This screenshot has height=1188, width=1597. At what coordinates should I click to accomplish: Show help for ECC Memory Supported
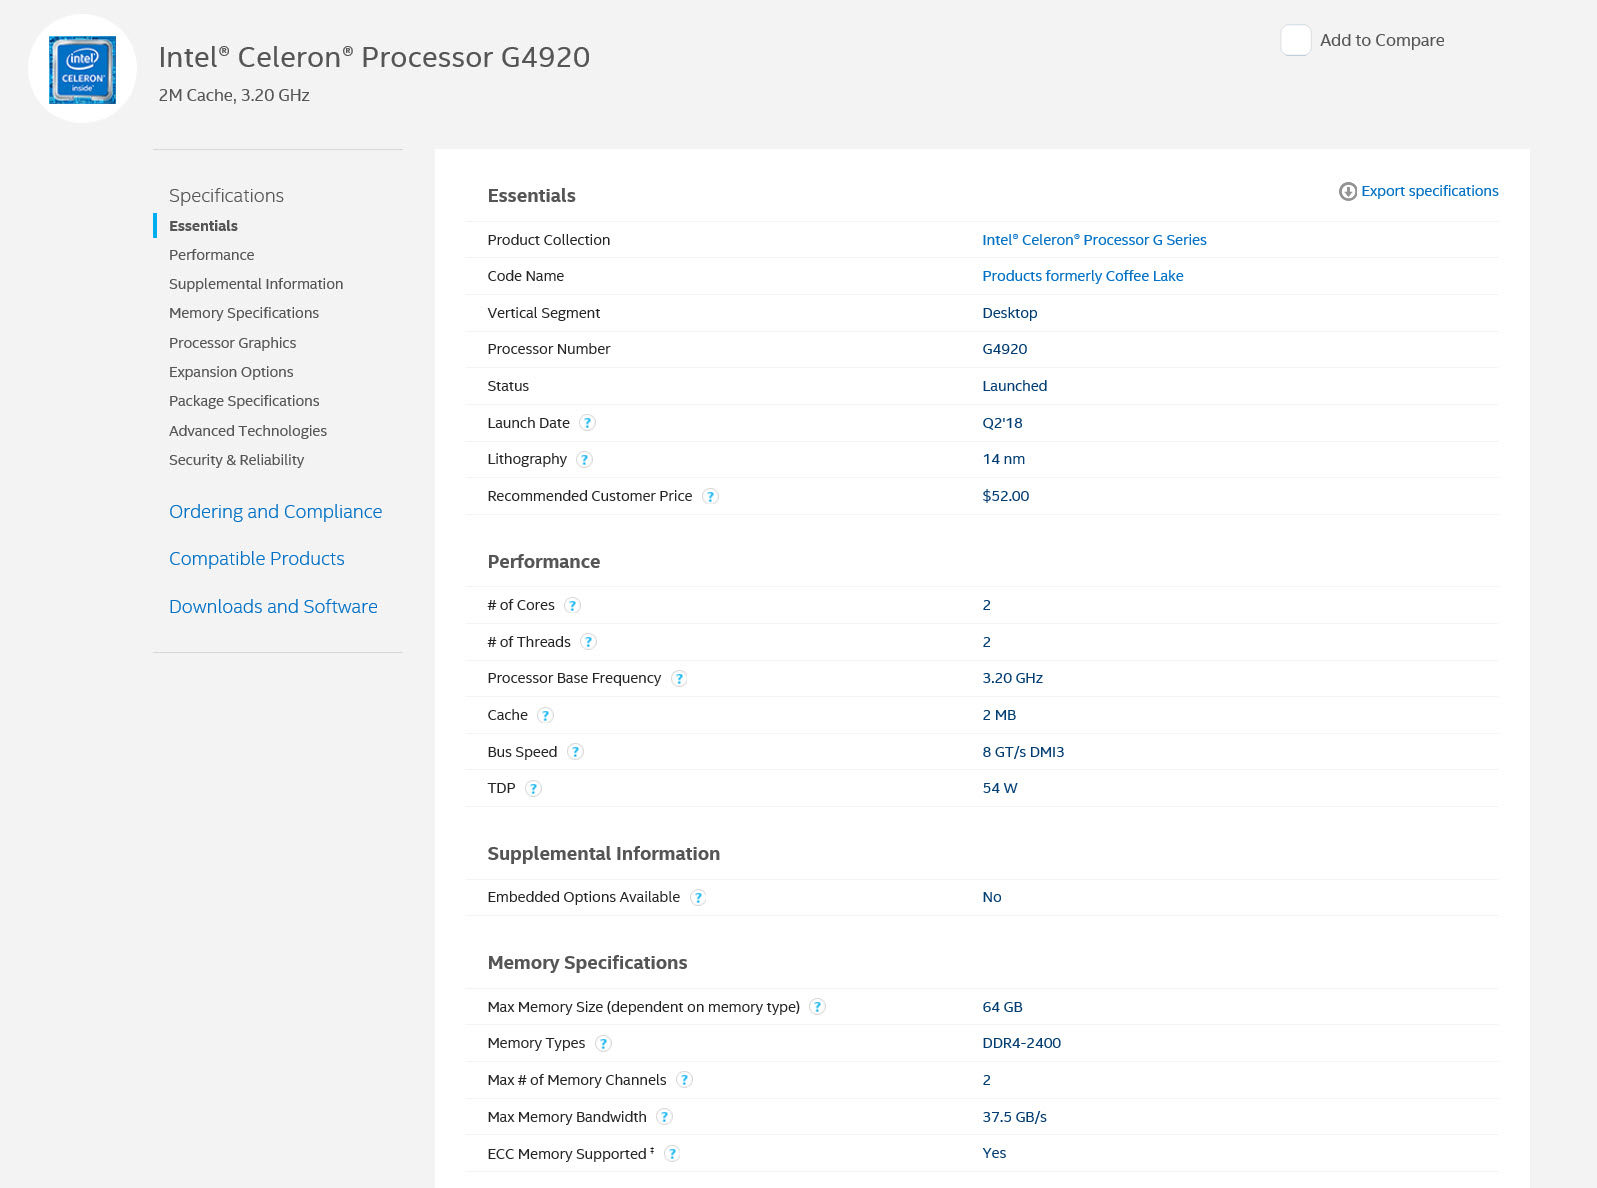pos(672,1154)
